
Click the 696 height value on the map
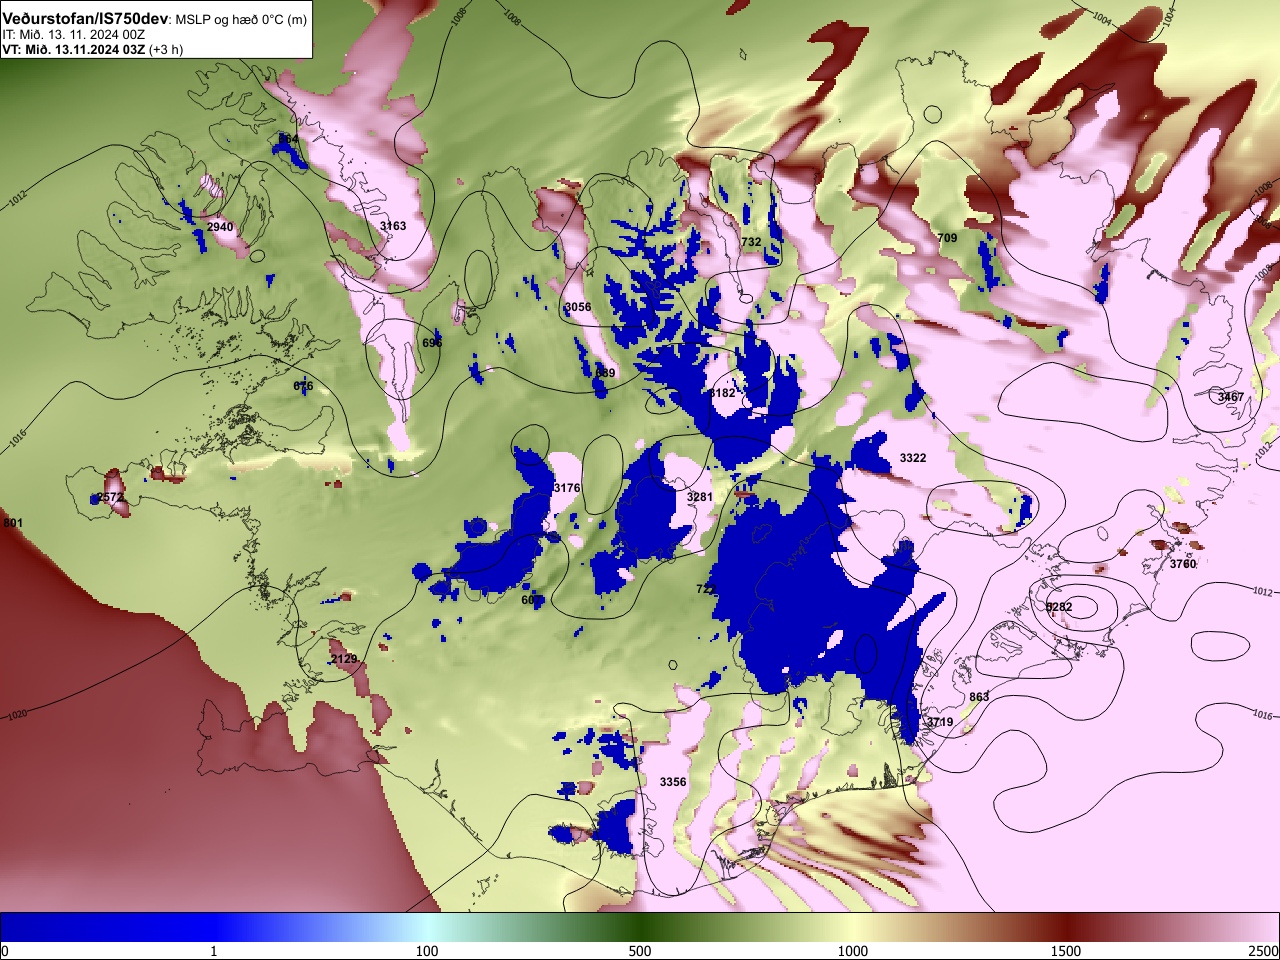click(432, 343)
